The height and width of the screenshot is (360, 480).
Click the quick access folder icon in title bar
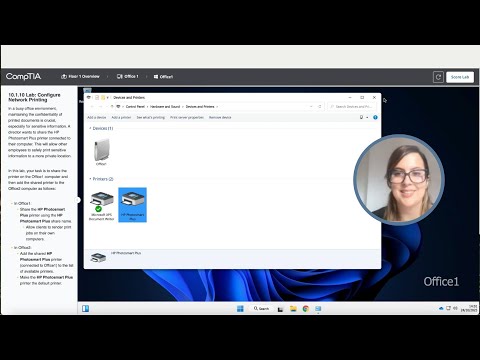[103, 97]
